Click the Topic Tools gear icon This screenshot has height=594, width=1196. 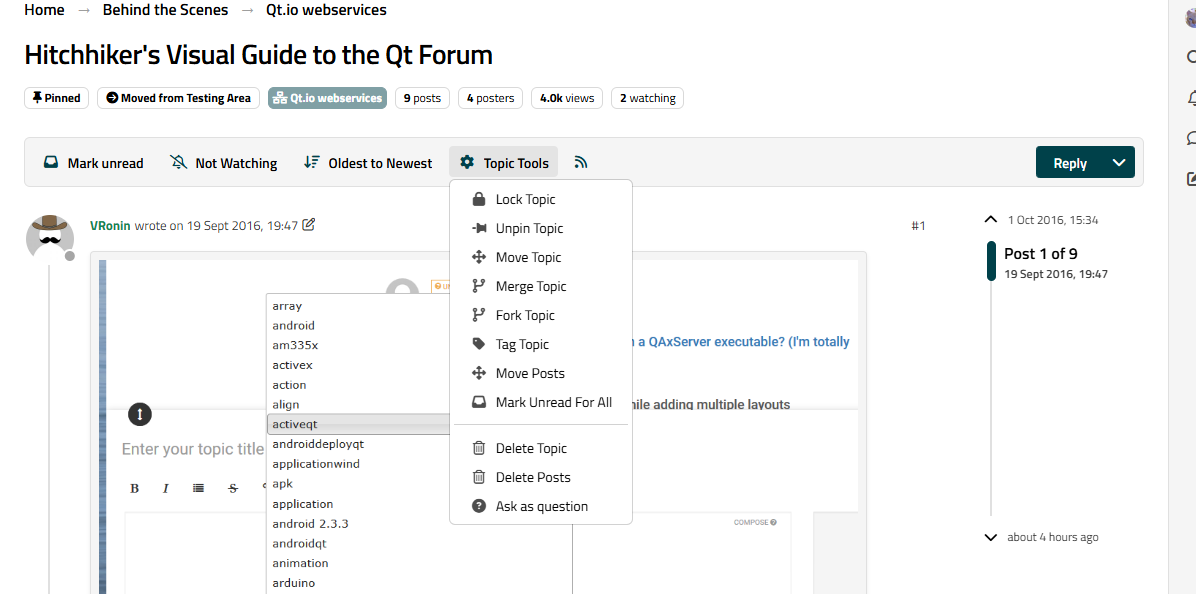pos(467,162)
